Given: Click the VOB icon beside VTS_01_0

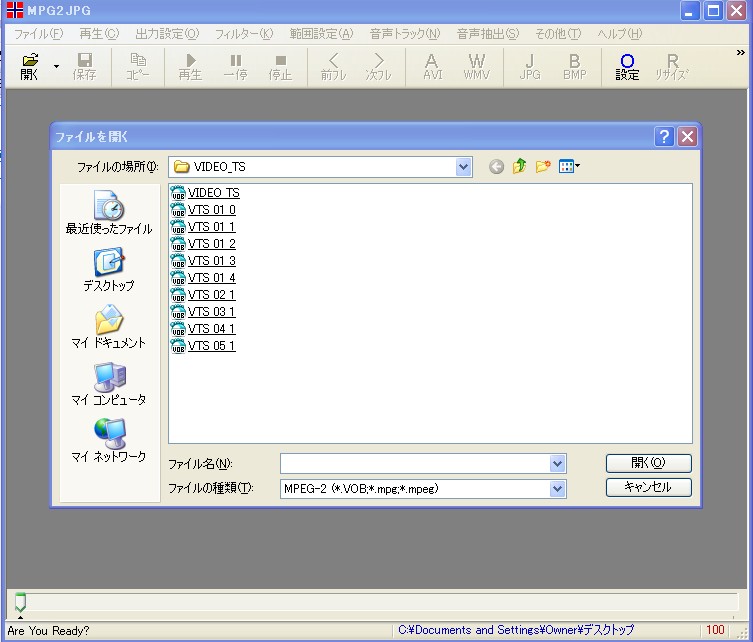Looking at the screenshot, I should pos(178,210).
